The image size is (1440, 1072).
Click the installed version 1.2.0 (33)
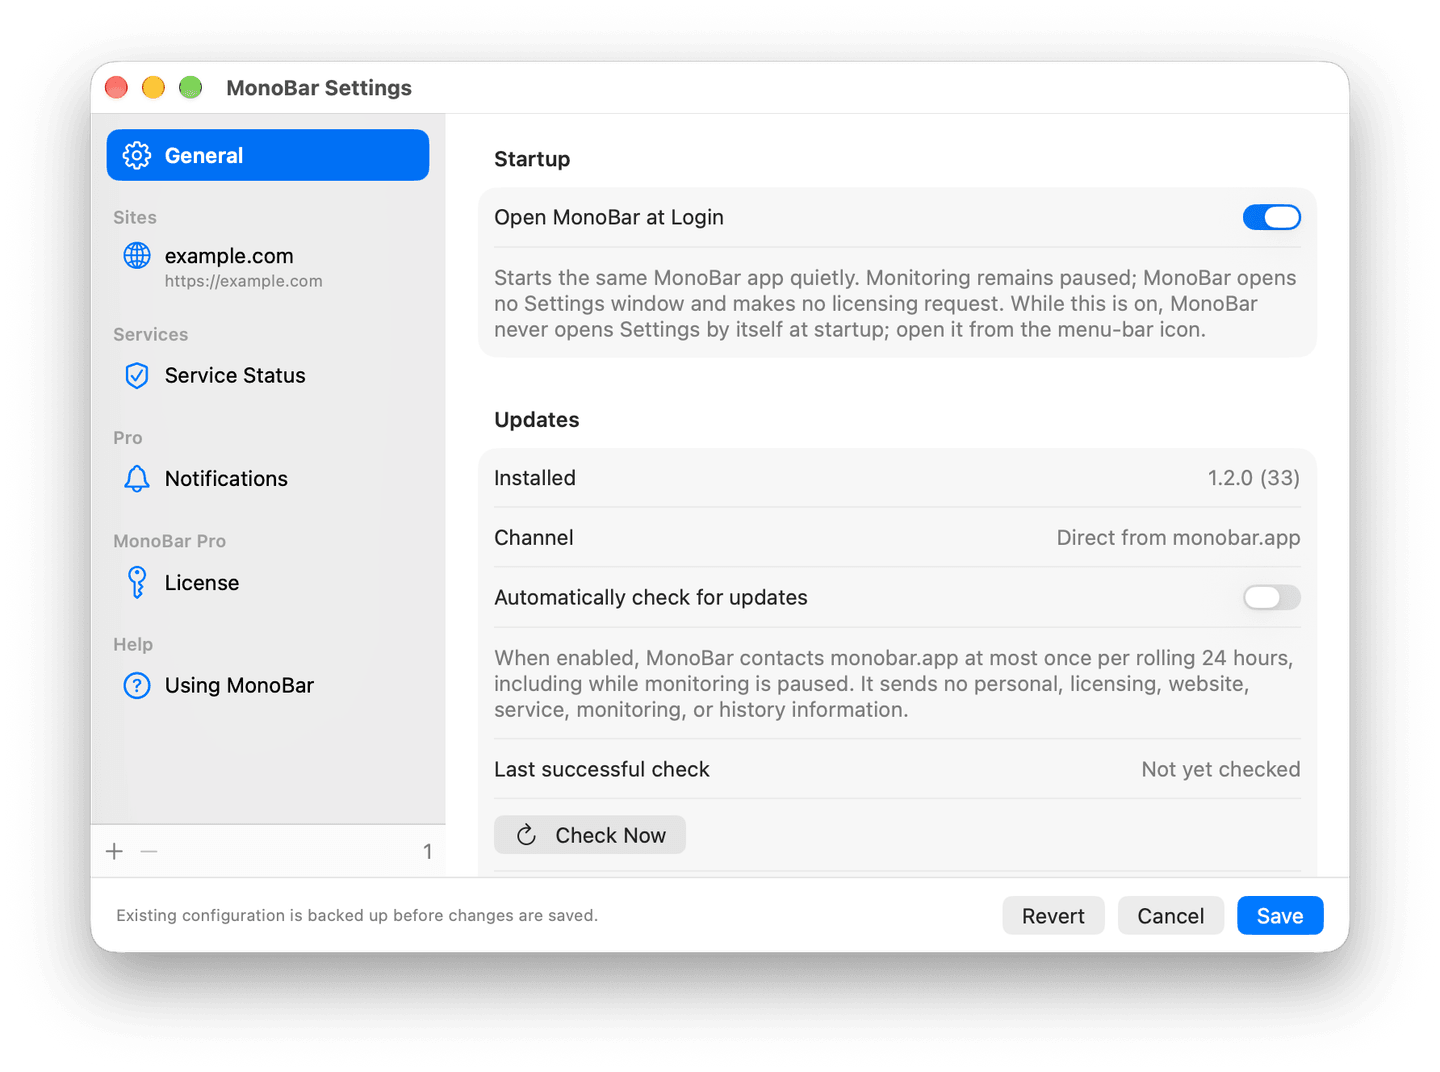point(1254,478)
